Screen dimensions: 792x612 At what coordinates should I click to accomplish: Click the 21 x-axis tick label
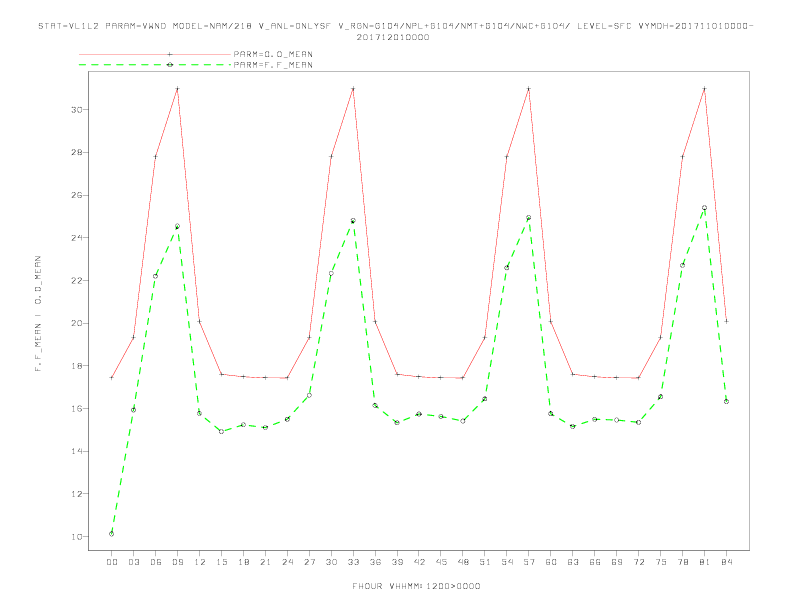[x=265, y=562]
